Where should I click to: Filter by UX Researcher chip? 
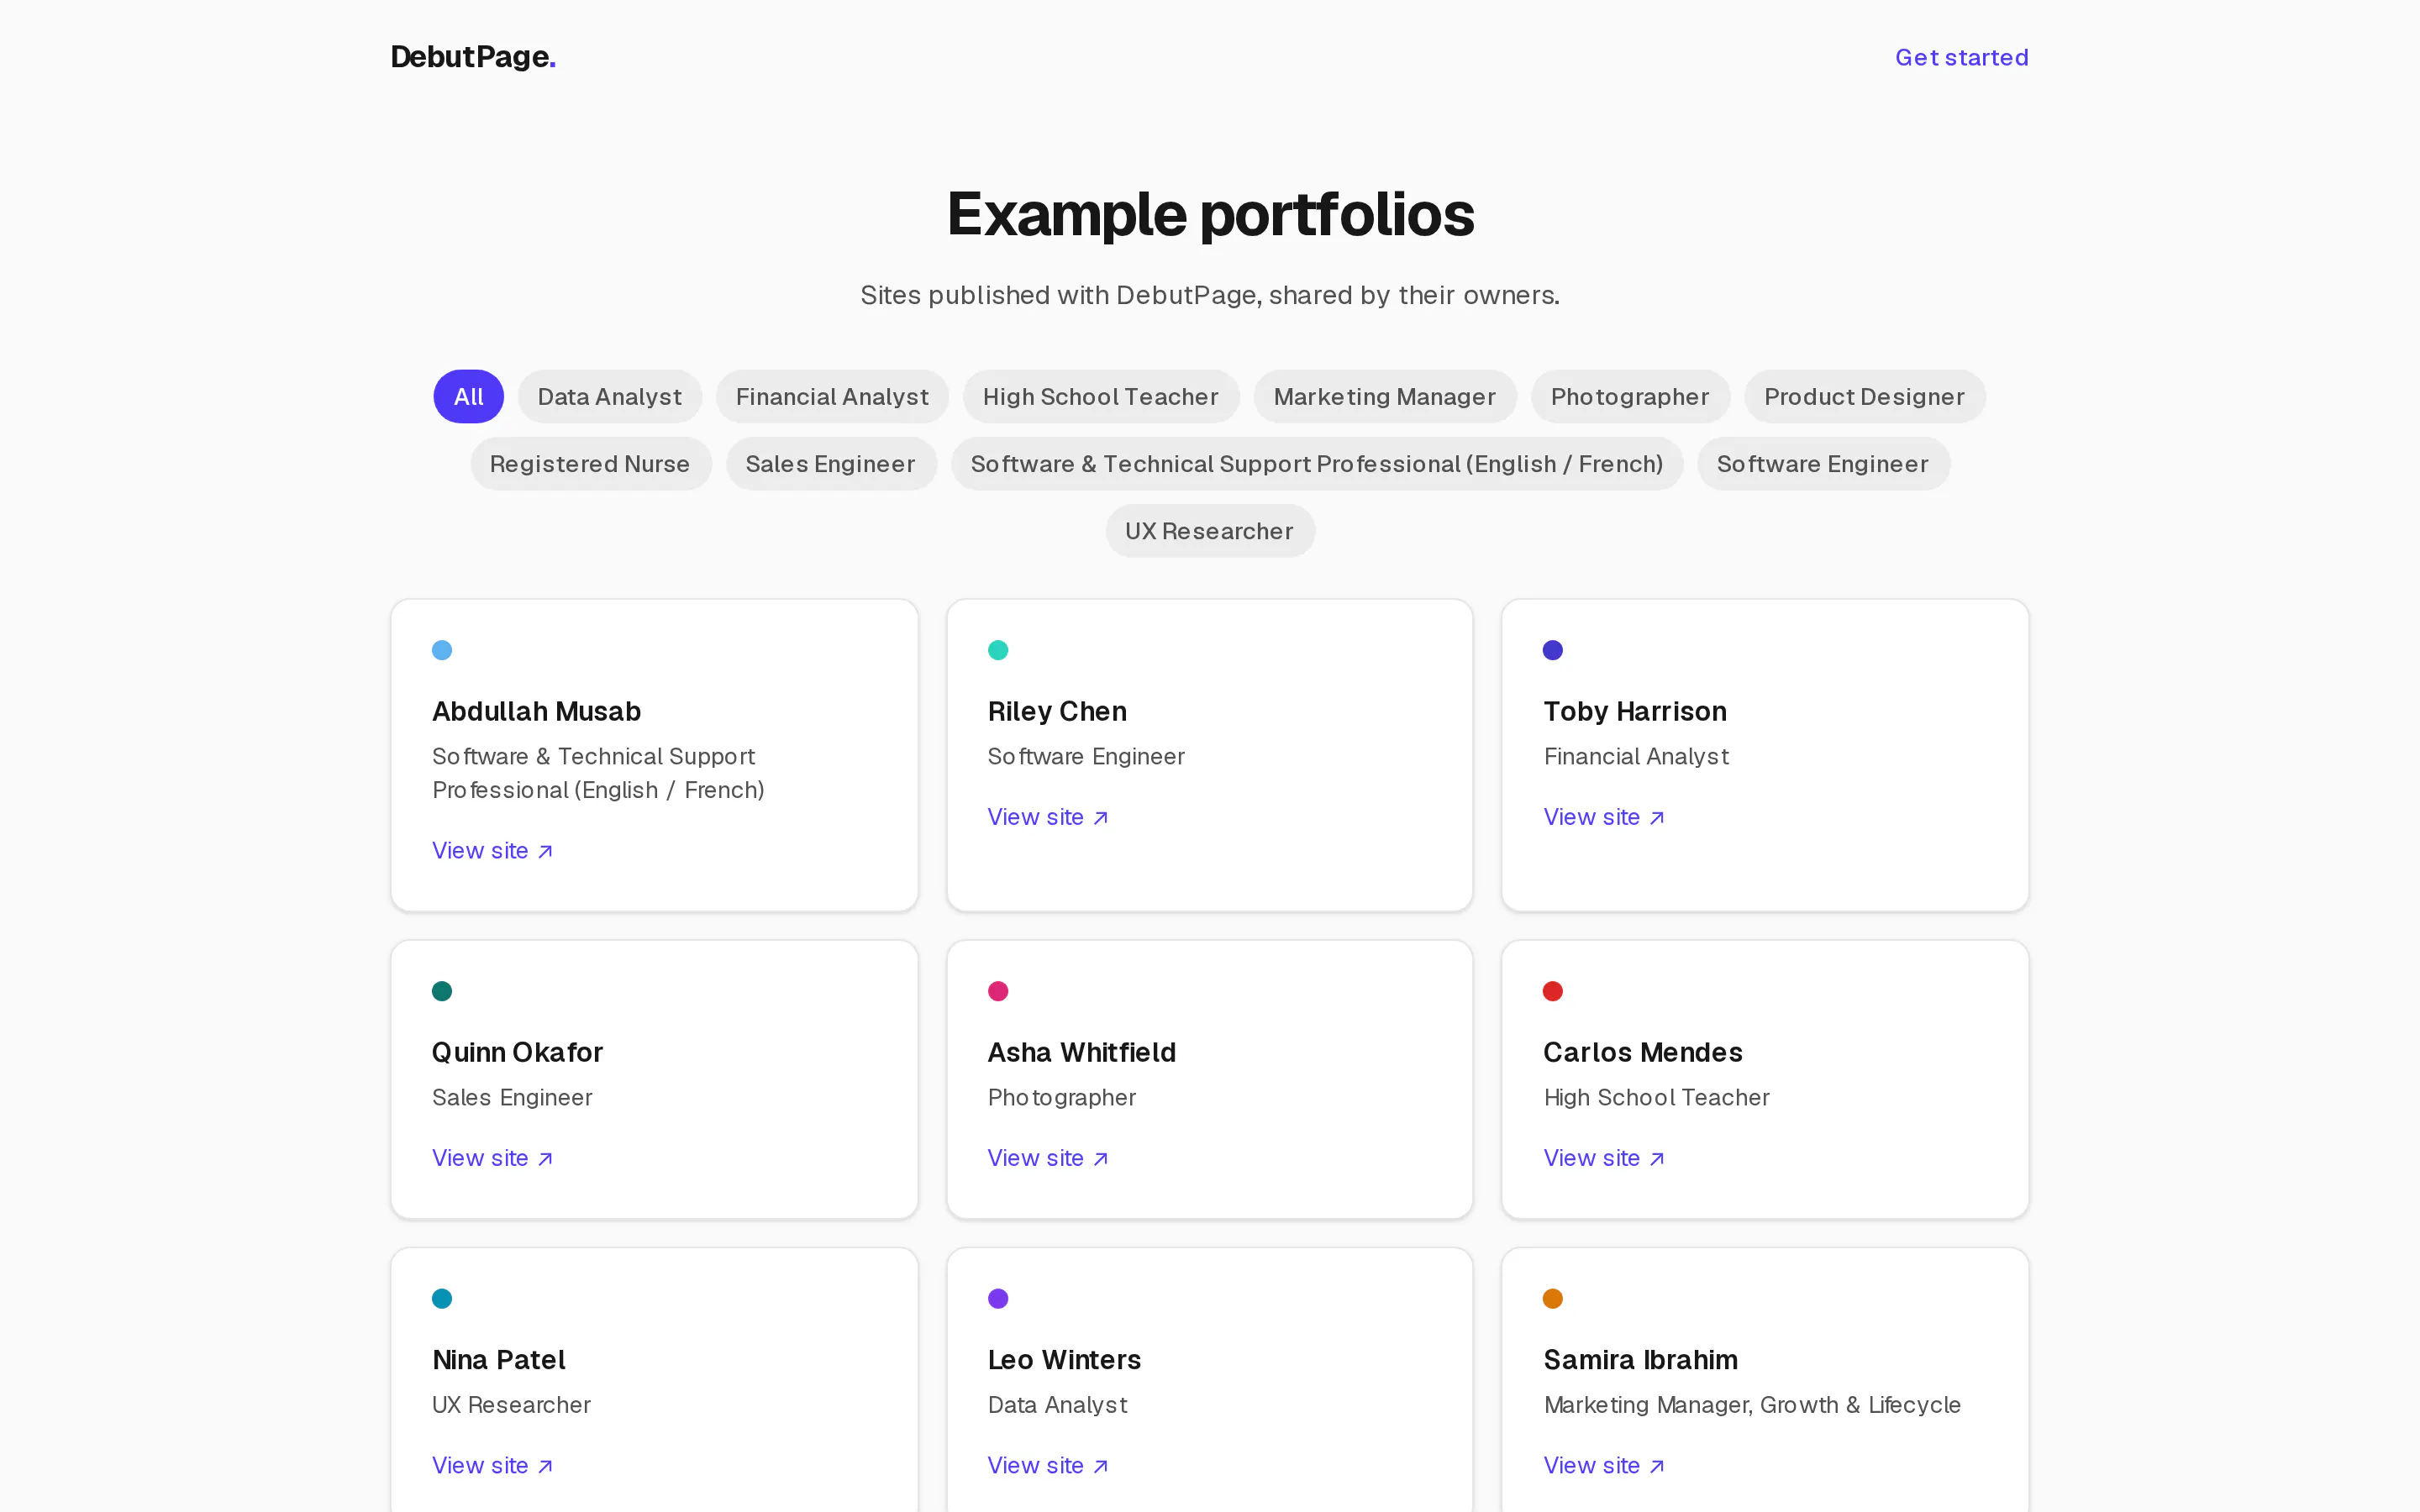click(1209, 530)
